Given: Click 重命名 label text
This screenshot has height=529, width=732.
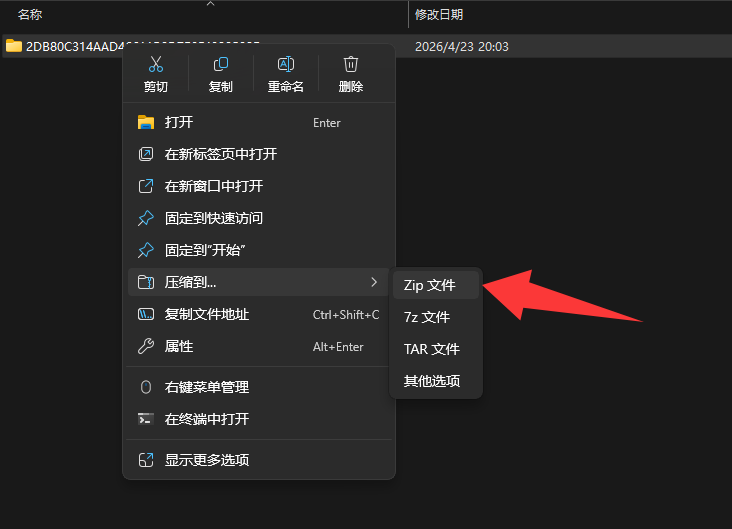Looking at the screenshot, I should (286, 86).
